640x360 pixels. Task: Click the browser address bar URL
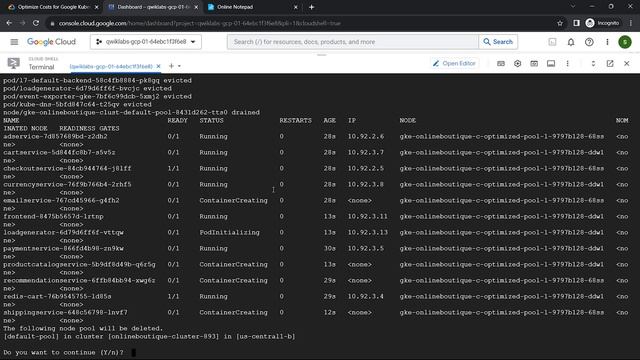[x=200, y=23]
